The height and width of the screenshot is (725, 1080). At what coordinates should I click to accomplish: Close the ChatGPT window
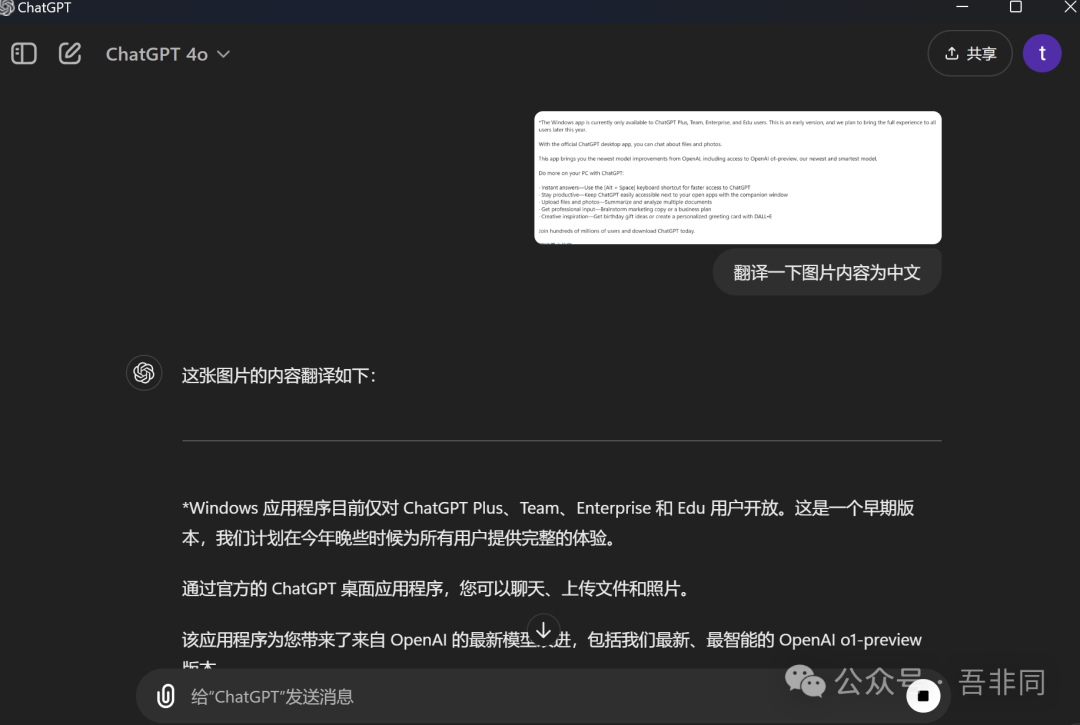click(1066, 7)
